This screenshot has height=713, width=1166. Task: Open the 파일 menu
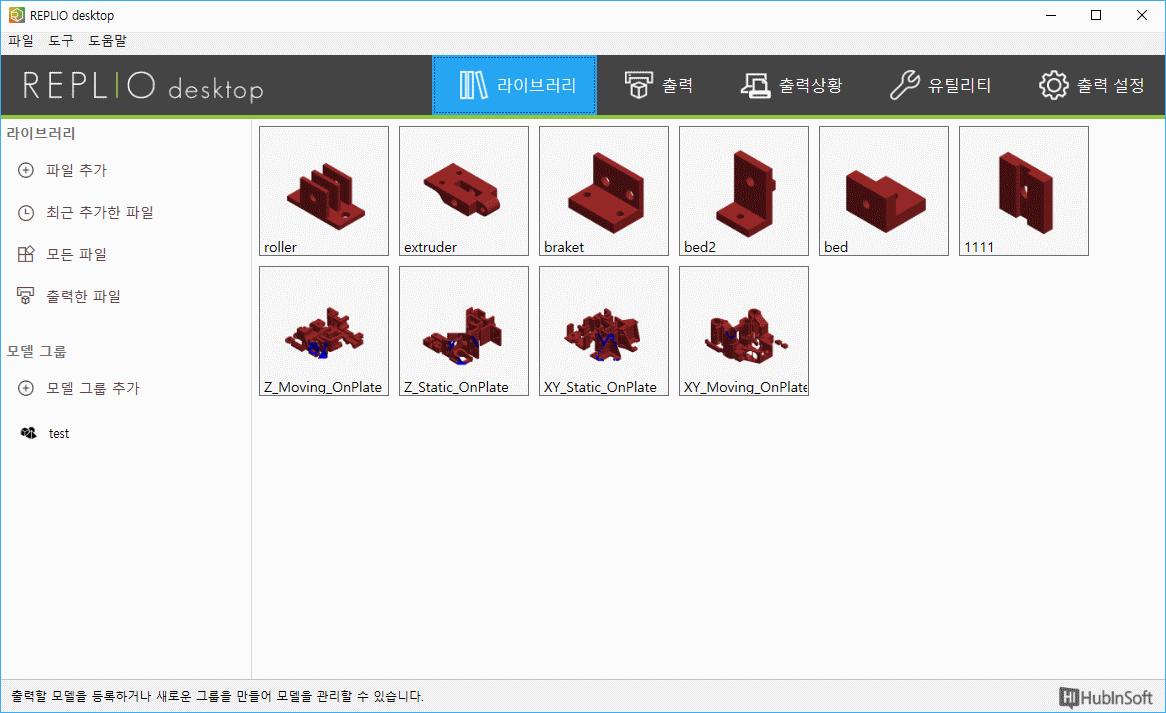click(x=20, y=41)
